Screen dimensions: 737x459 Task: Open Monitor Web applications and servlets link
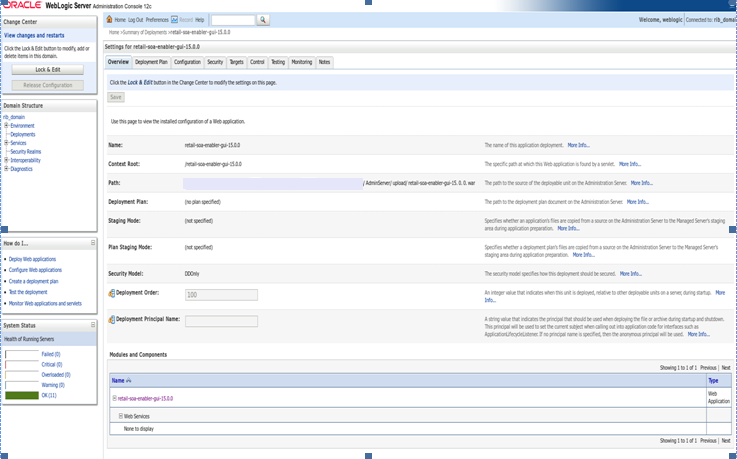click(45, 303)
